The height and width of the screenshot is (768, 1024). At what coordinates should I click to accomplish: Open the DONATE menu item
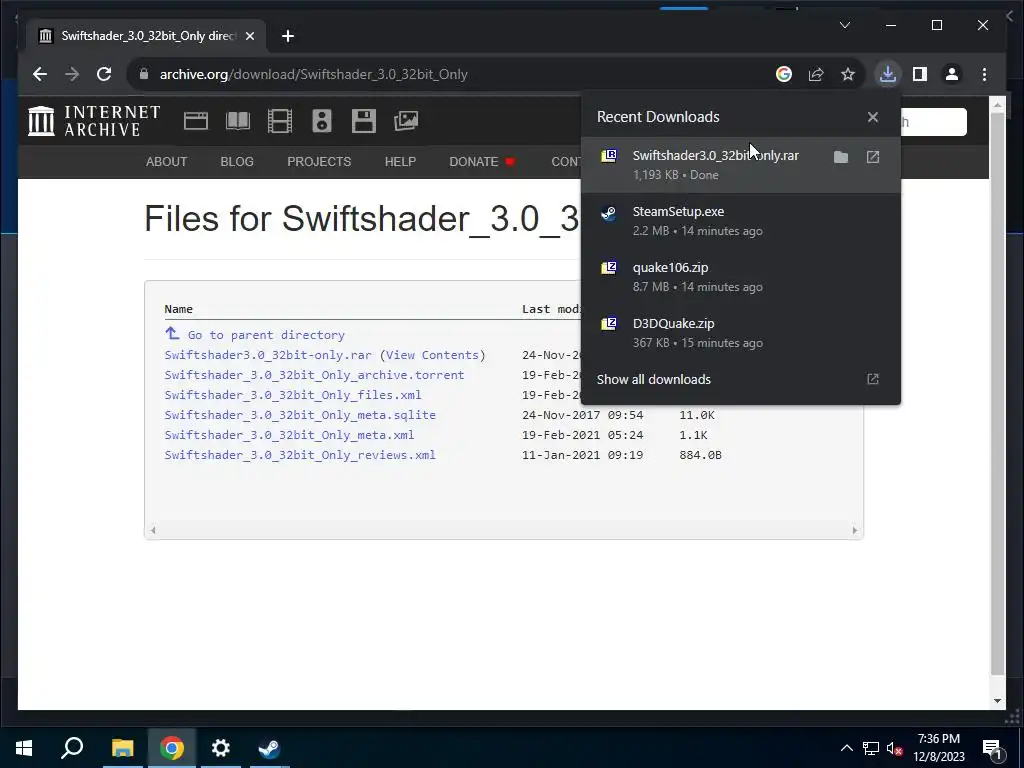pyautogui.click(x=482, y=161)
